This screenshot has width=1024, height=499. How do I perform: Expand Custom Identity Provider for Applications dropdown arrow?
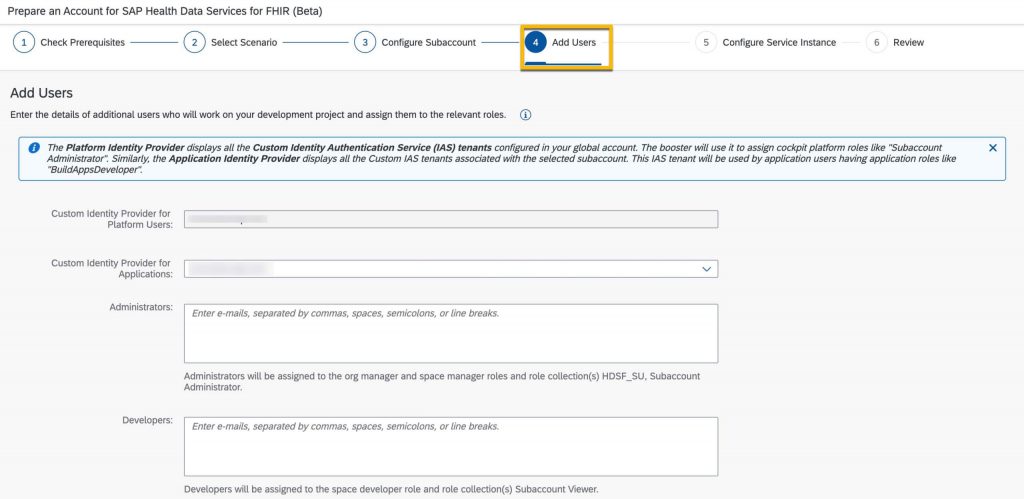(x=706, y=269)
